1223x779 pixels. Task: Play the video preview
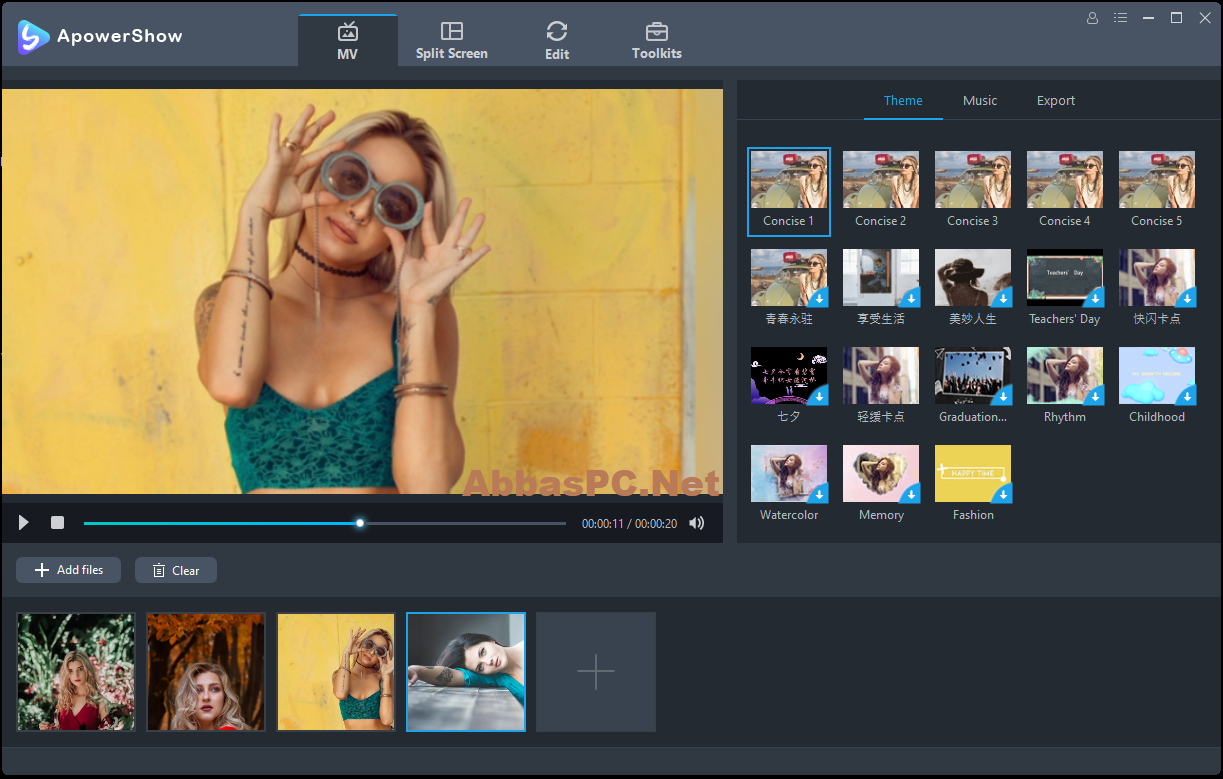click(x=24, y=523)
